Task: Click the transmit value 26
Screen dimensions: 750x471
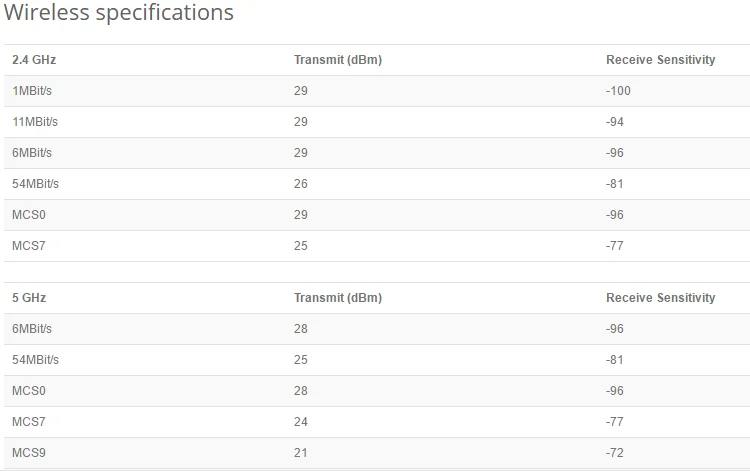Action: click(301, 184)
